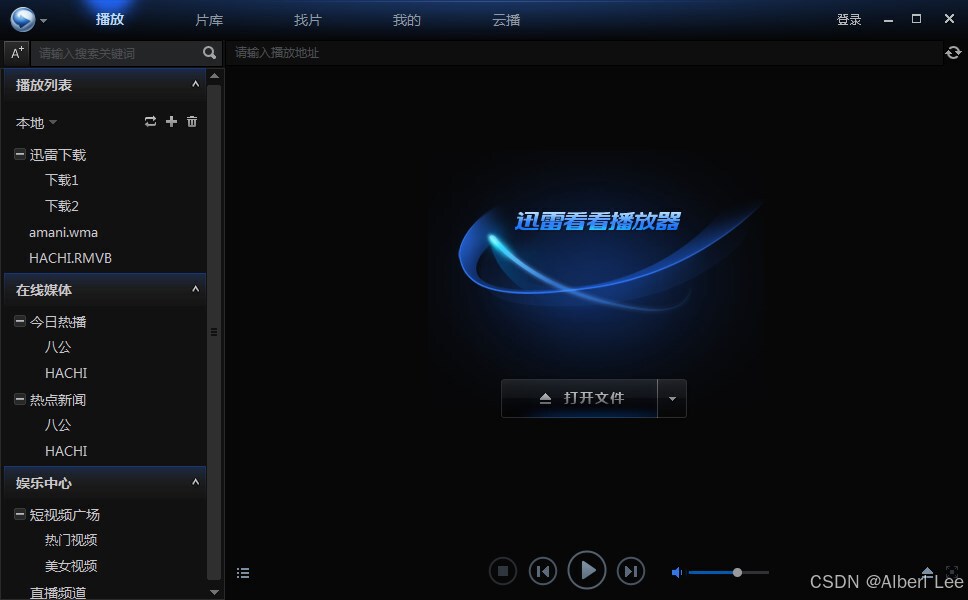Focus the search keyword input field
The width and height of the screenshot is (968, 600).
coord(117,53)
